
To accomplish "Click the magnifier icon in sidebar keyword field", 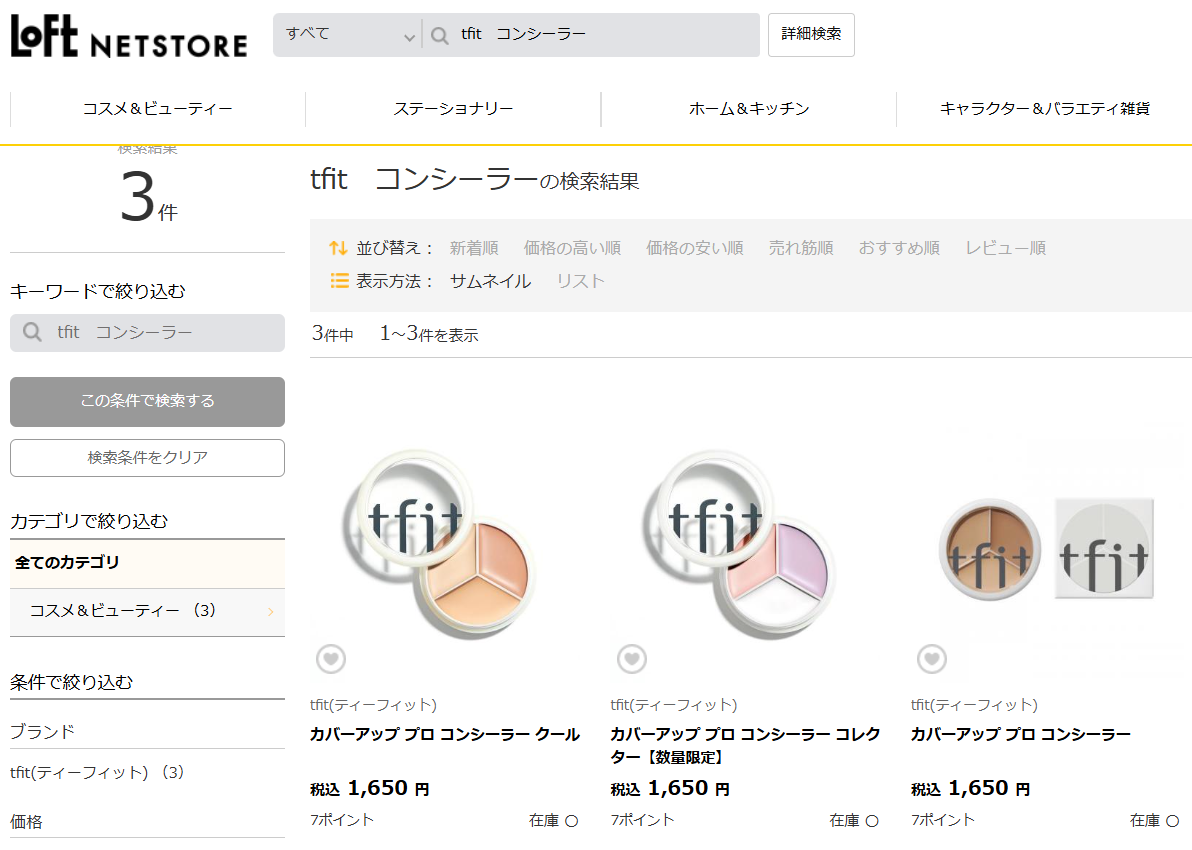I will [x=32, y=332].
